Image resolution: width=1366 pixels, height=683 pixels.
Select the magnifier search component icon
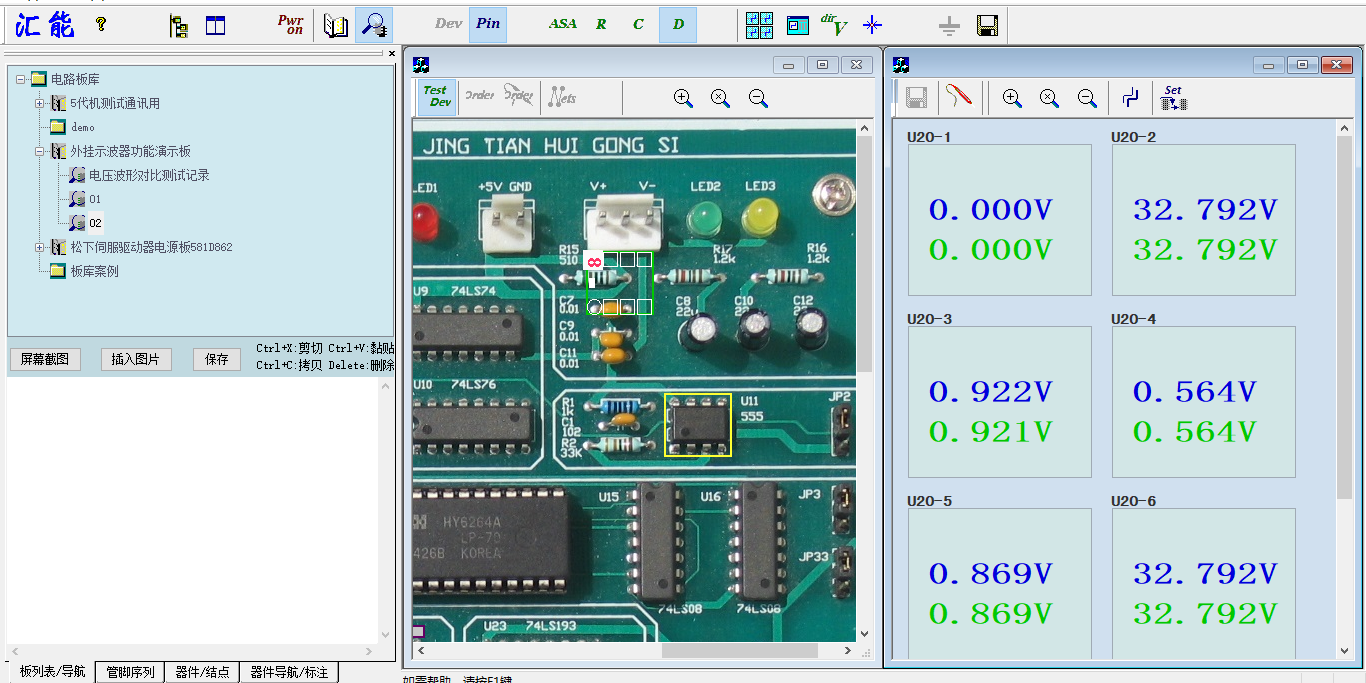(x=374, y=25)
